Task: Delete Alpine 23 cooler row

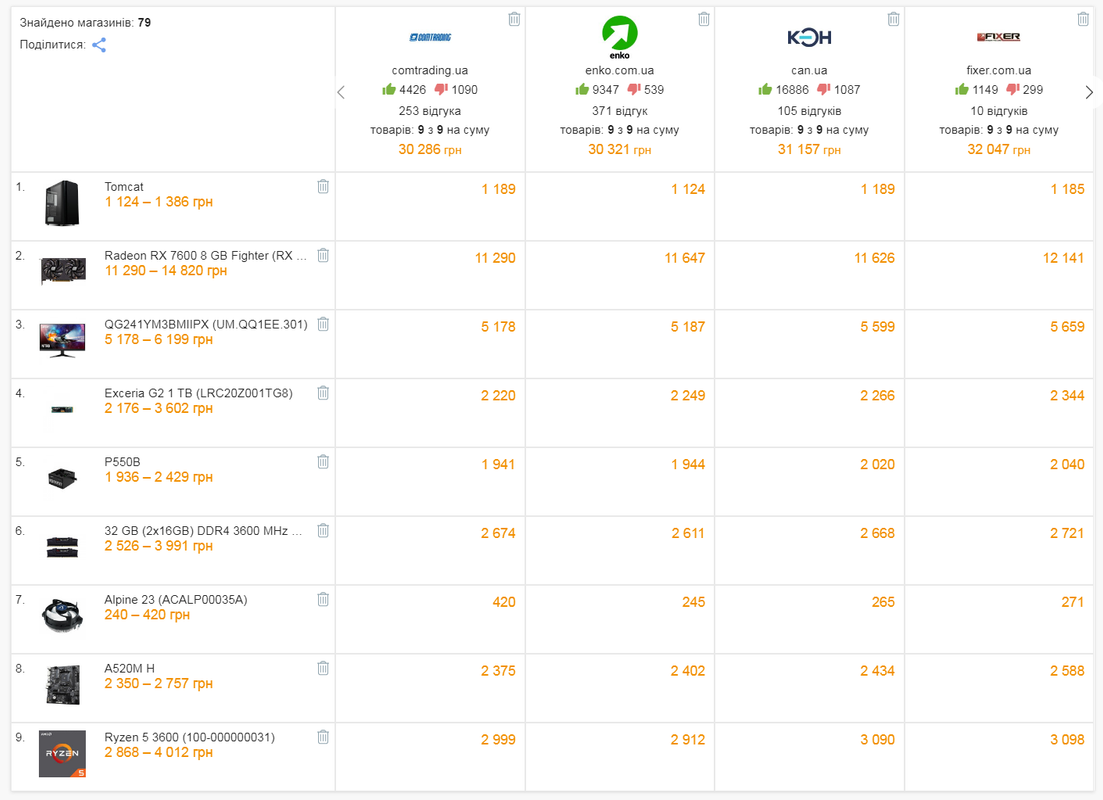Action: click(x=323, y=599)
